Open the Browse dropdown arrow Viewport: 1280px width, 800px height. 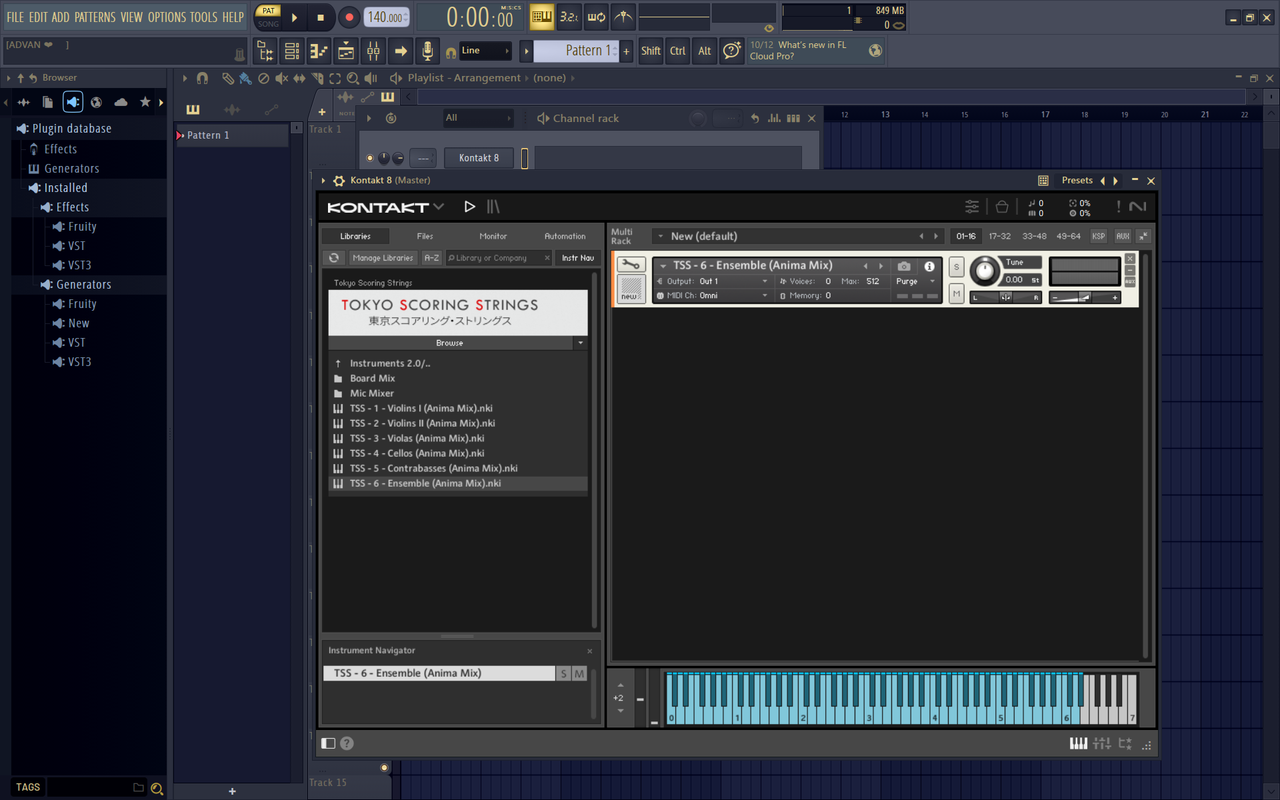tap(580, 343)
